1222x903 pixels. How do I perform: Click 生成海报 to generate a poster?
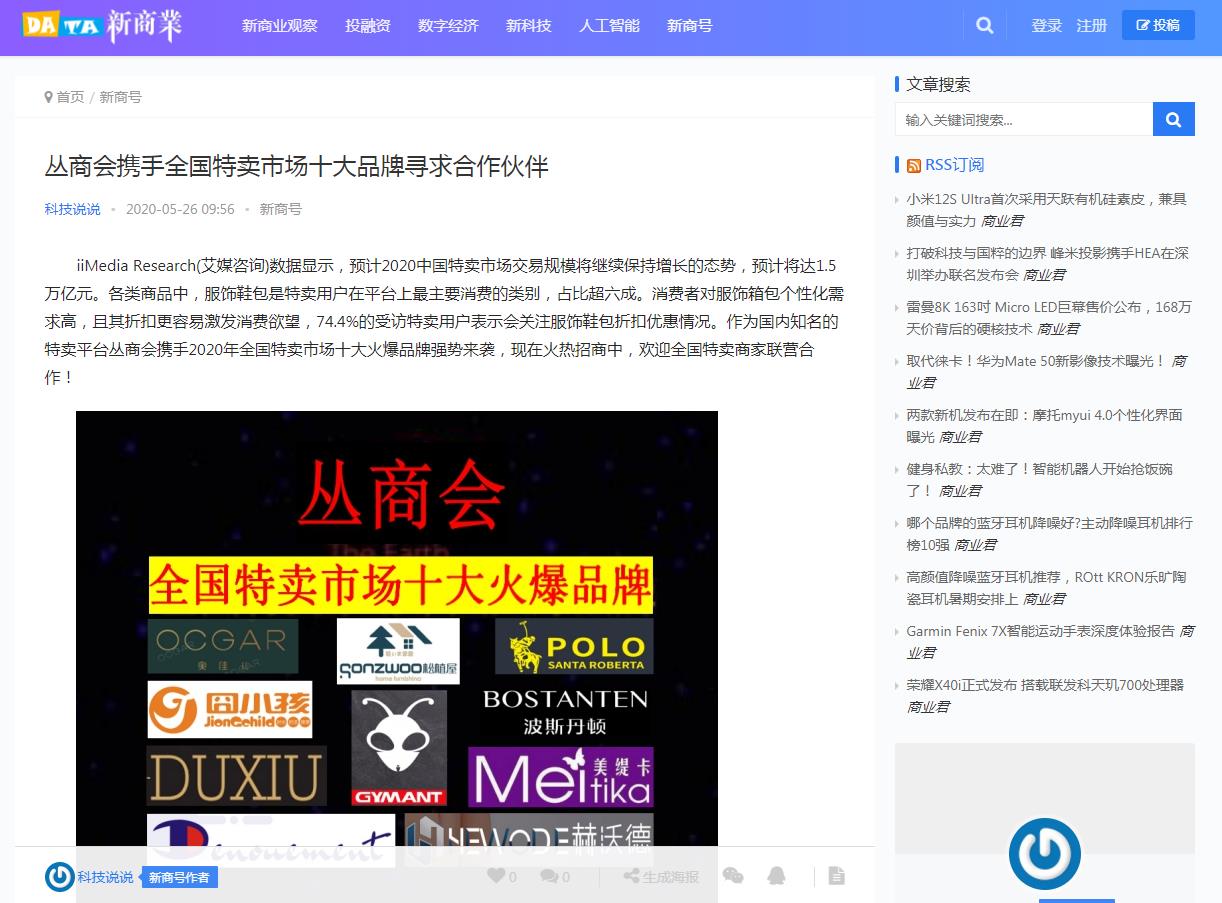(x=661, y=876)
